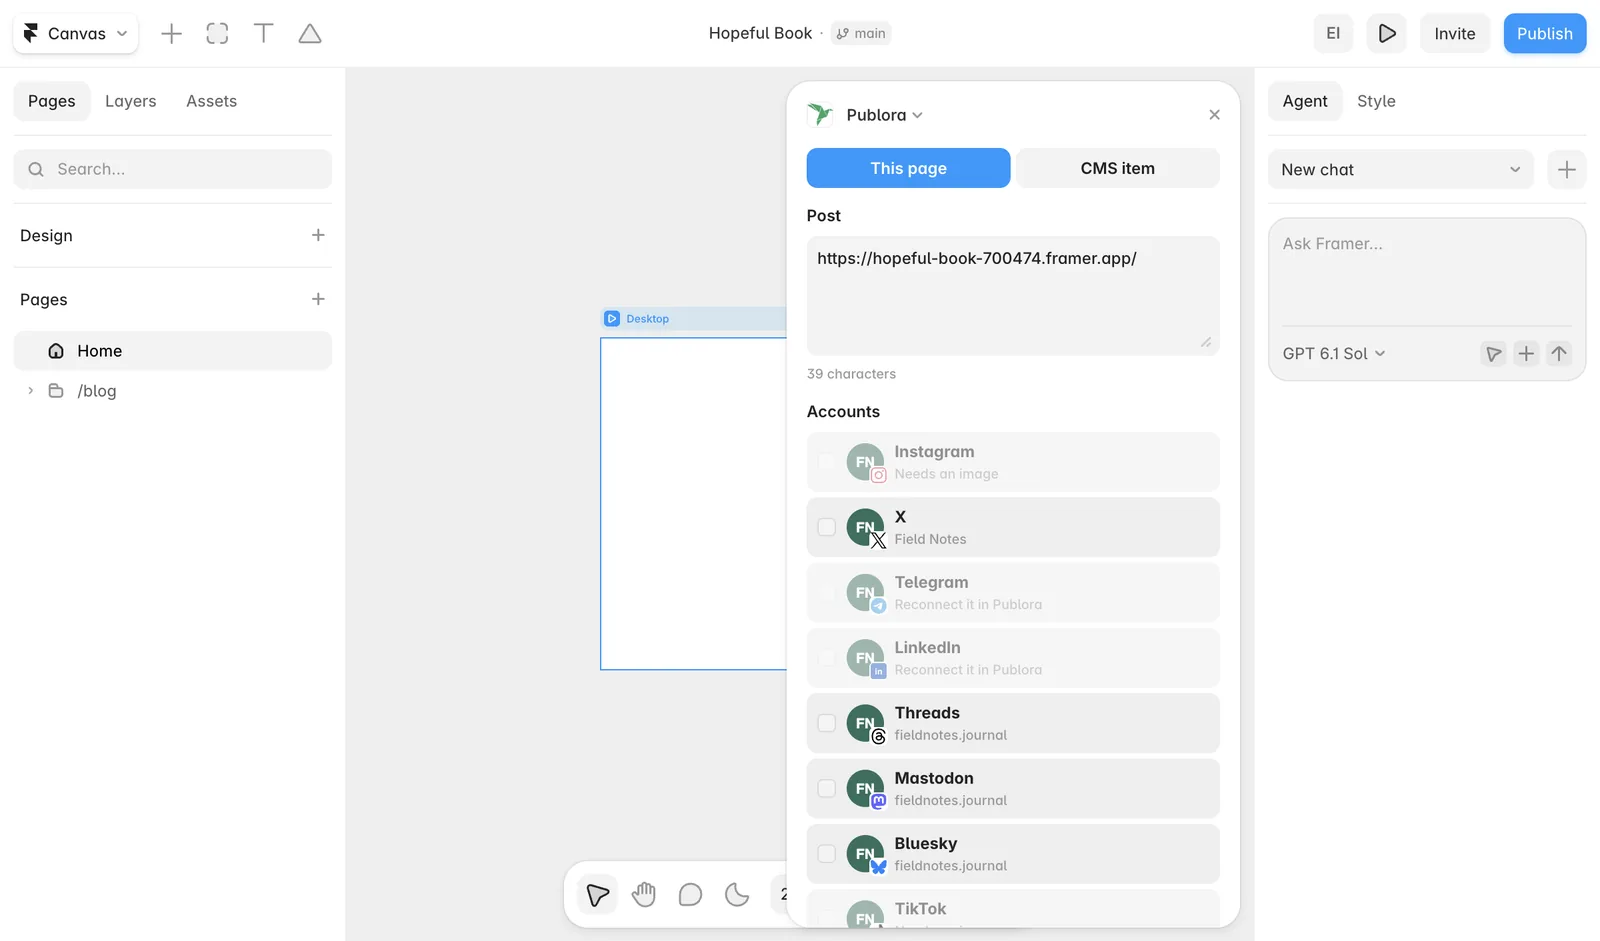Click the Insert plus icon in the top toolbar

[171, 33]
